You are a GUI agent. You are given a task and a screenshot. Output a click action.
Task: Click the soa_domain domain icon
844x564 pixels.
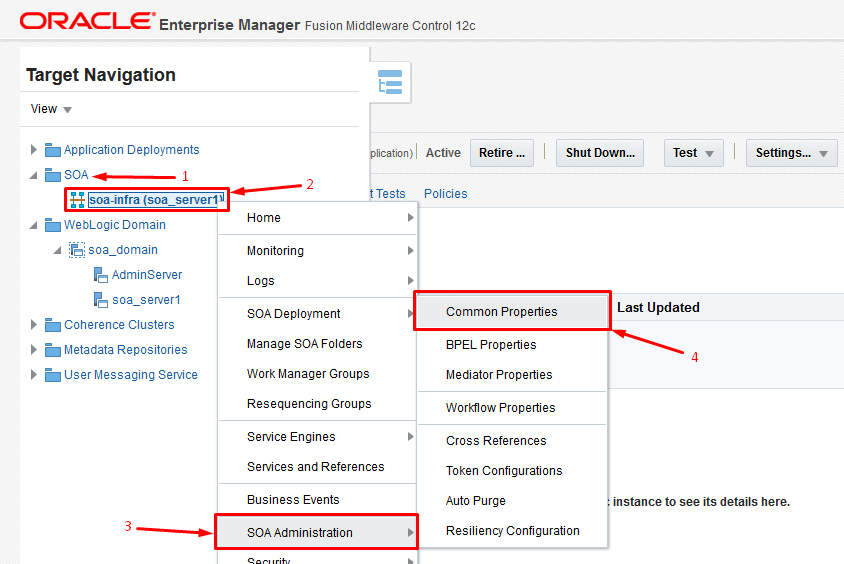pos(77,250)
